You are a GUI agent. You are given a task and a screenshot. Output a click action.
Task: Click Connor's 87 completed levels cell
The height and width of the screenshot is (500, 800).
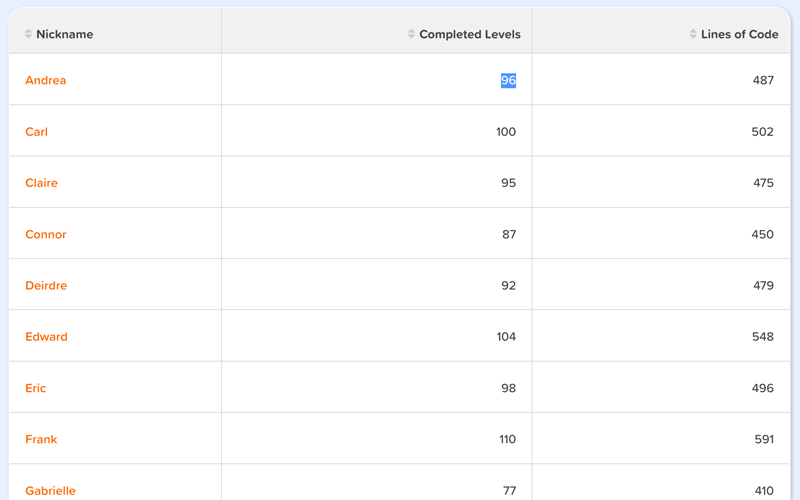pyautogui.click(x=508, y=234)
